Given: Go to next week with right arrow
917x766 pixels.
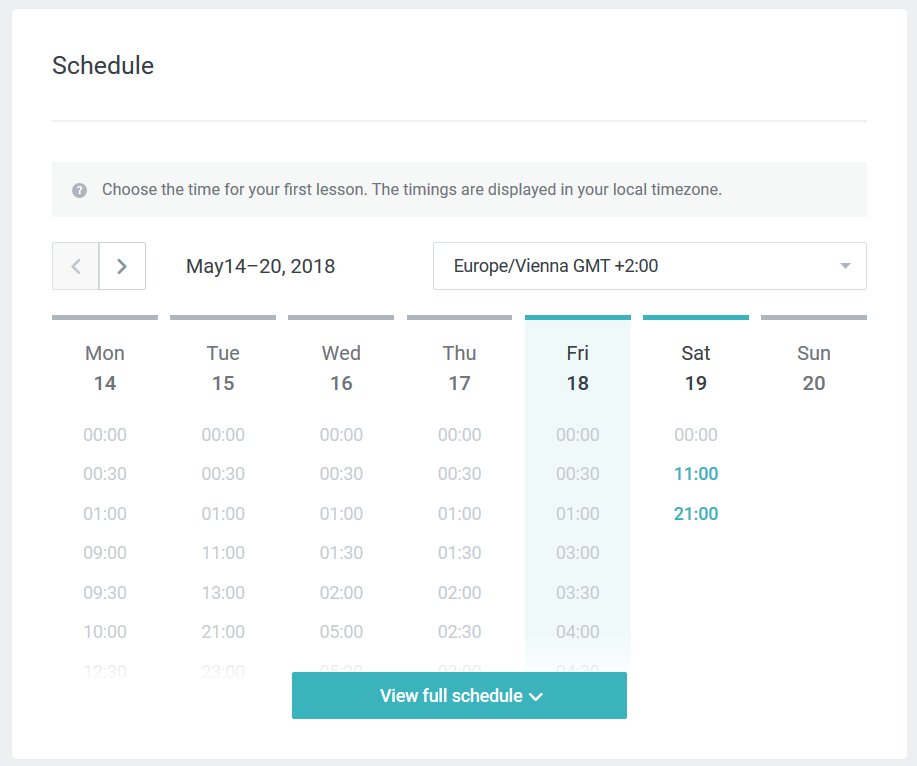Looking at the screenshot, I should tap(122, 266).
